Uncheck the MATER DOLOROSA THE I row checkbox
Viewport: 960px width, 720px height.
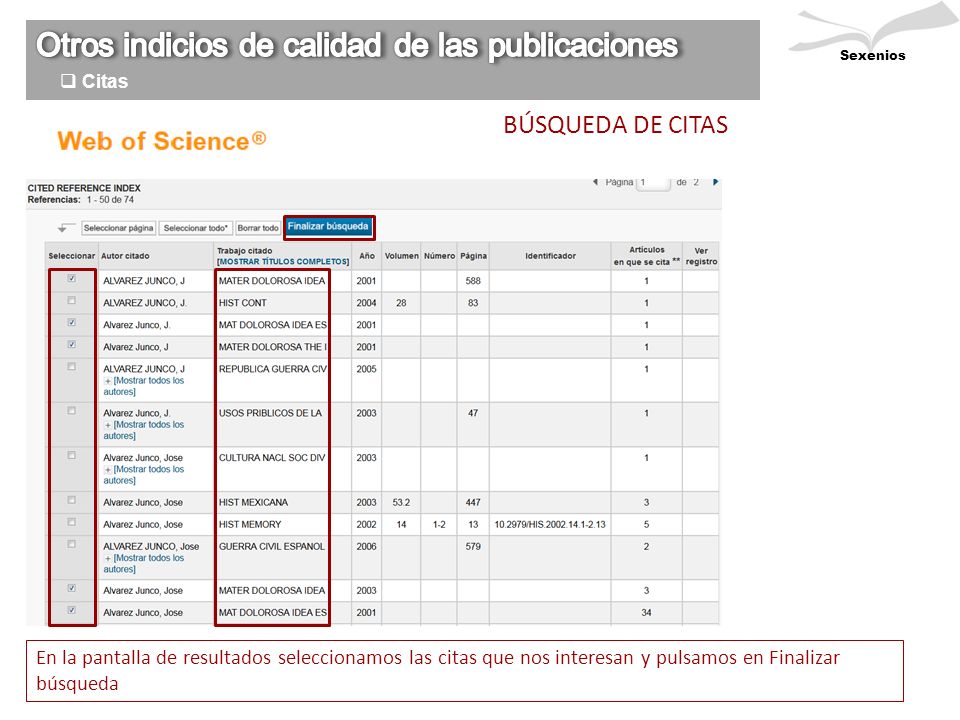72,345
